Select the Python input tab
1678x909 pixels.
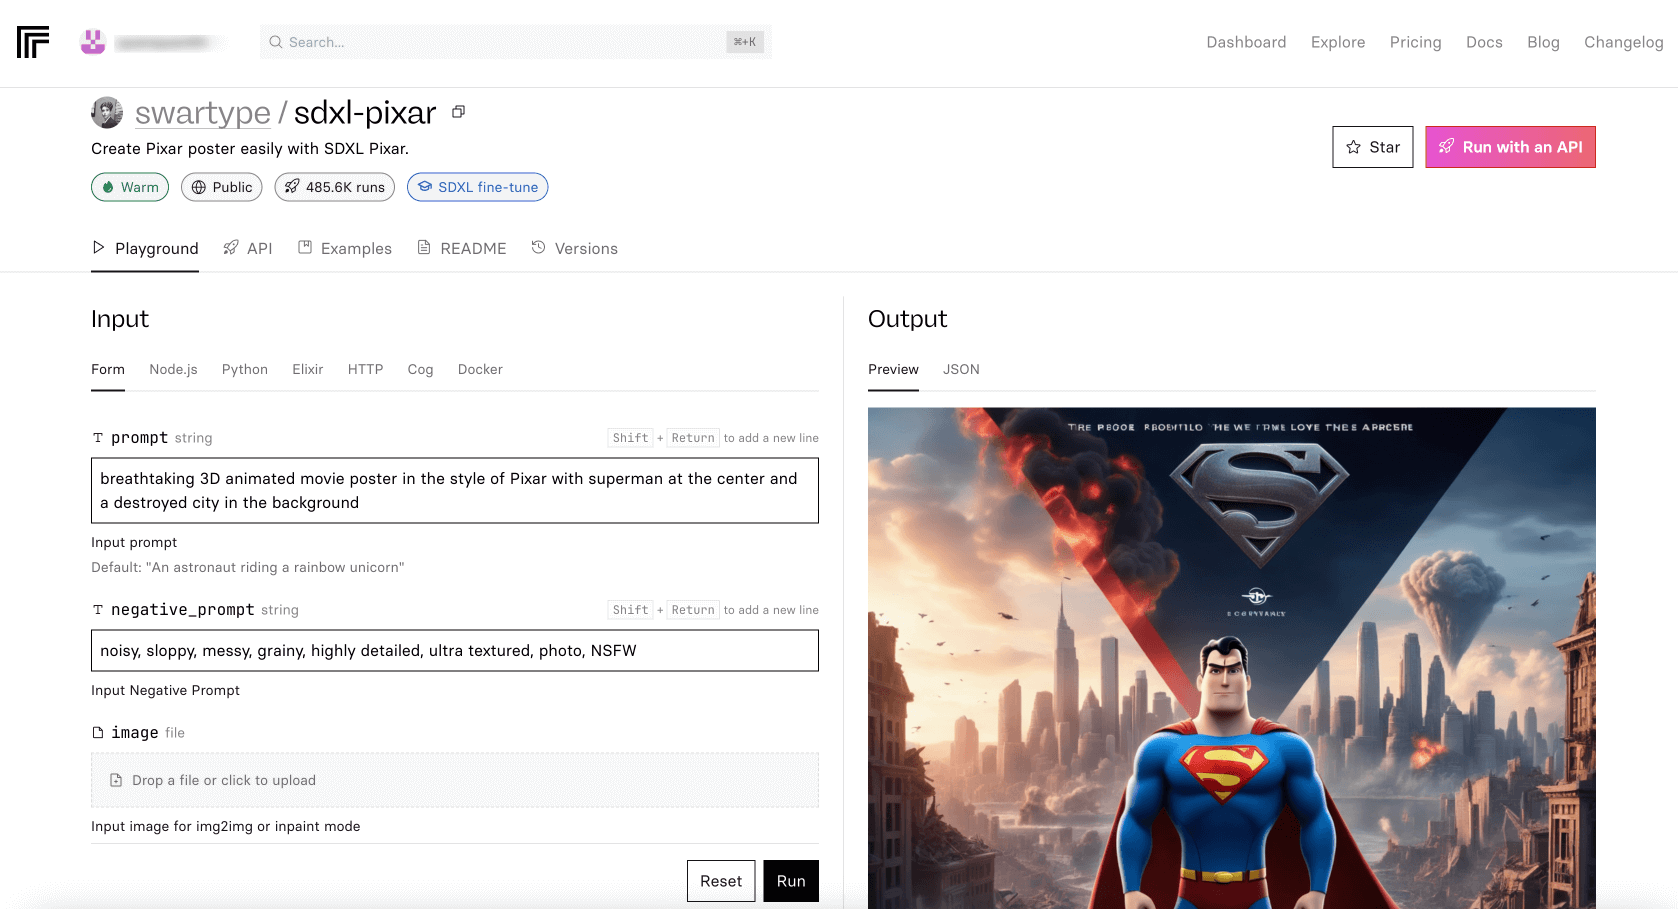[x=245, y=369]
